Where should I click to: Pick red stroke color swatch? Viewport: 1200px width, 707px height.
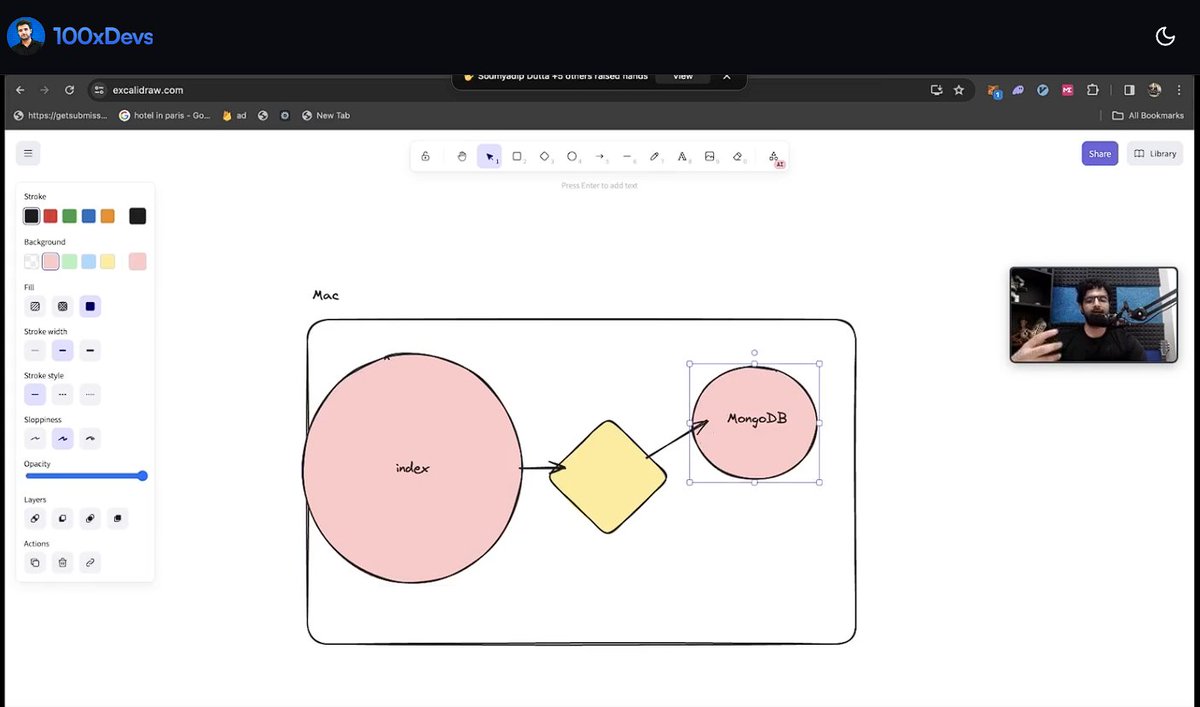coord(51,216)
